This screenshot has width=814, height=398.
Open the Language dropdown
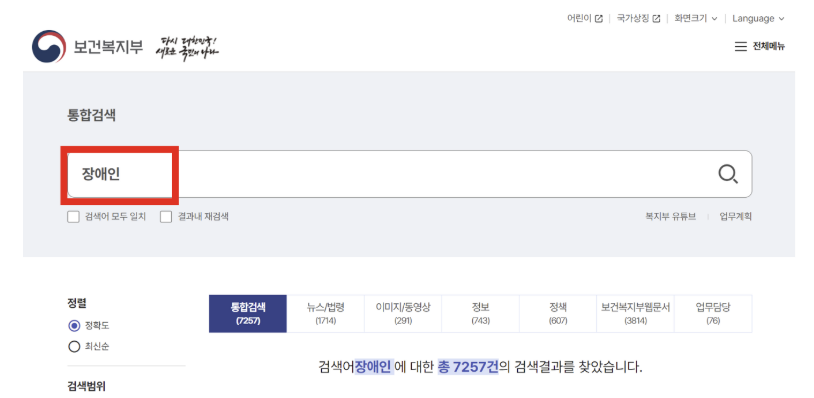[x=758, y=19]
